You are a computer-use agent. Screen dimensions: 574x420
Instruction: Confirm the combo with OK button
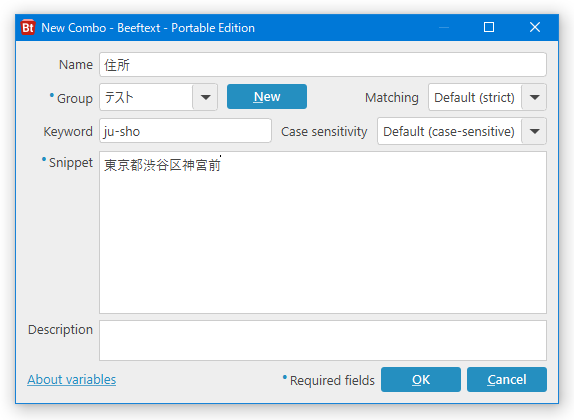pyautogui.click(x=421, y=380)
